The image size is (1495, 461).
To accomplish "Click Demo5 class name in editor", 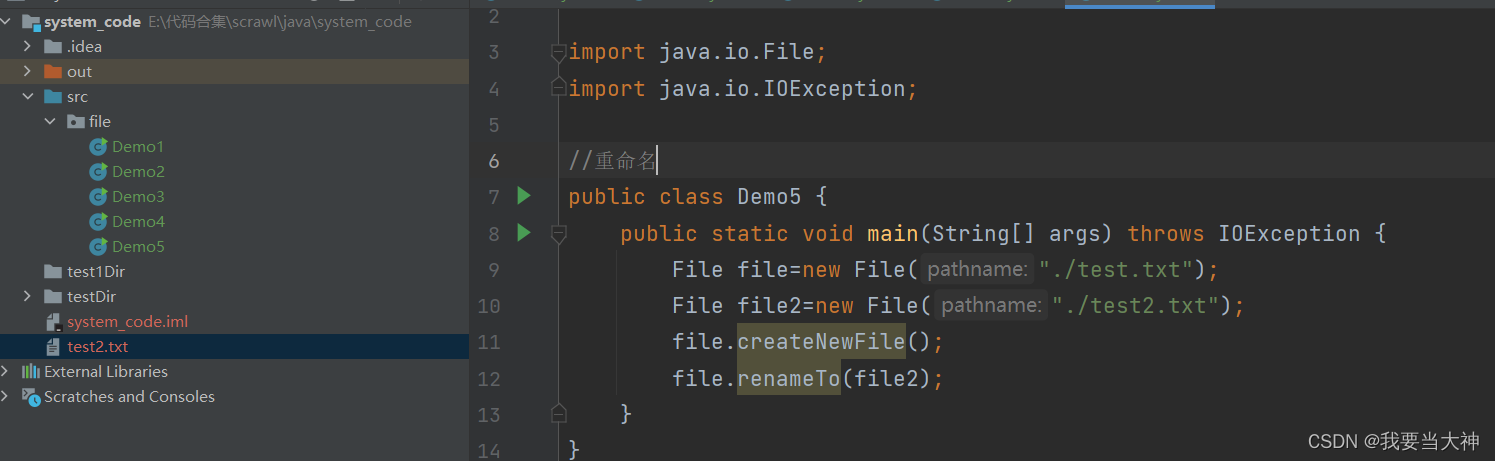I will [769, 196].
